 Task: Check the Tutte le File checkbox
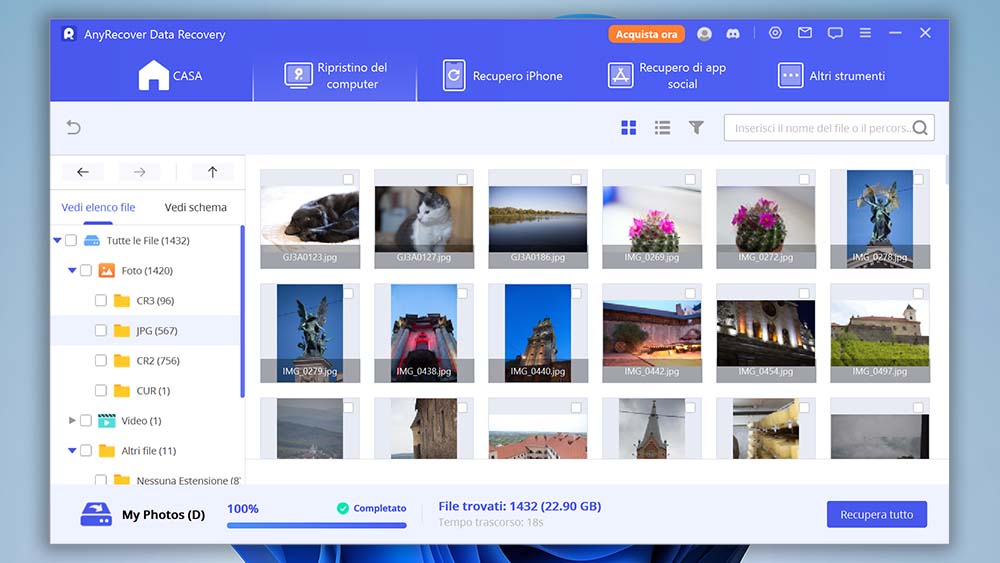(71, 240)
